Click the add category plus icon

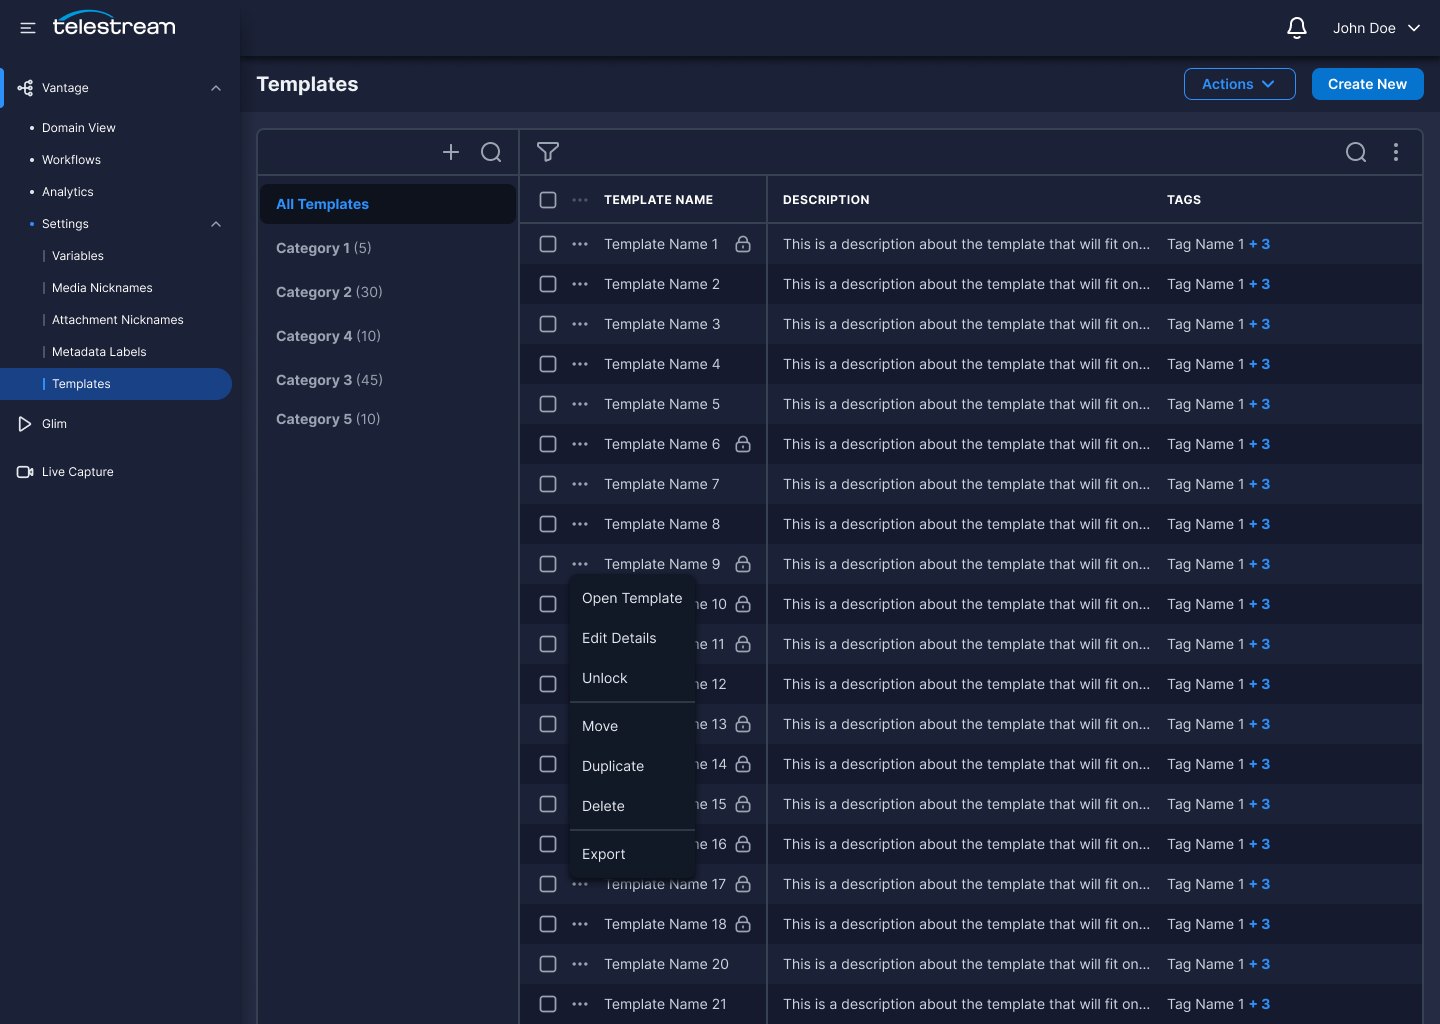tap(451, 152)
